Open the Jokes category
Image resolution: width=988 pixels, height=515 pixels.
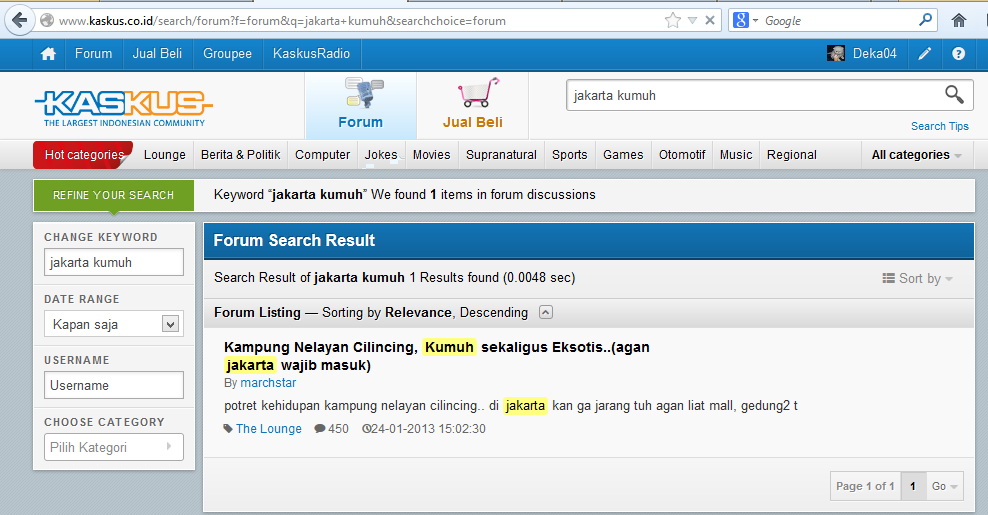tap(381, 154)
